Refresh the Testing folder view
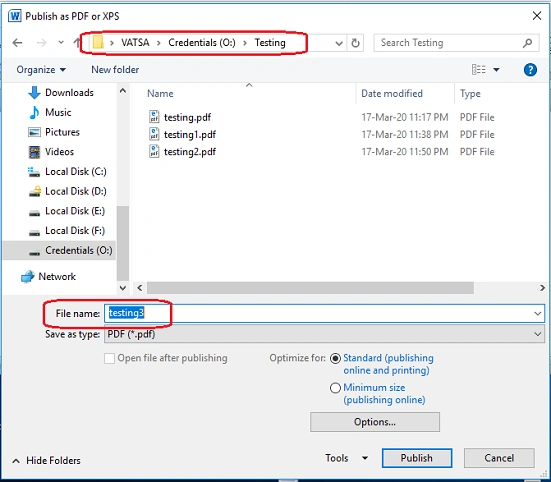The height and width of the screenshot is (482, 551). (355, 43)
